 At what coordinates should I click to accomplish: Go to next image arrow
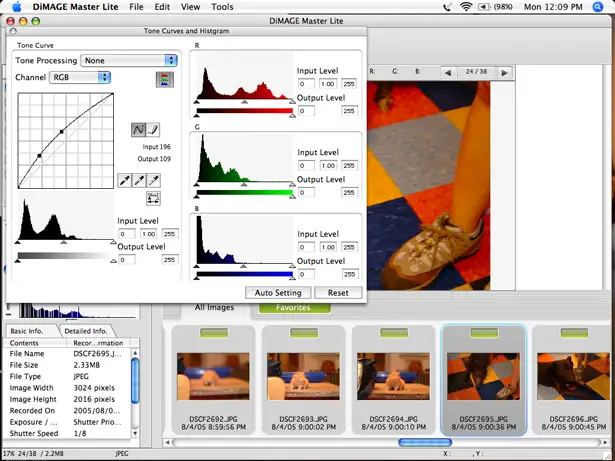504,73
